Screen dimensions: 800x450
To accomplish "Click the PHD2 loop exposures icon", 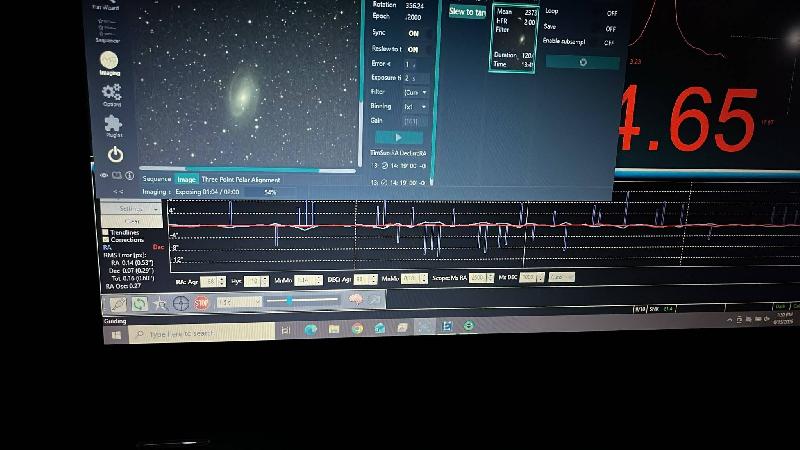I will click(139, 304).
